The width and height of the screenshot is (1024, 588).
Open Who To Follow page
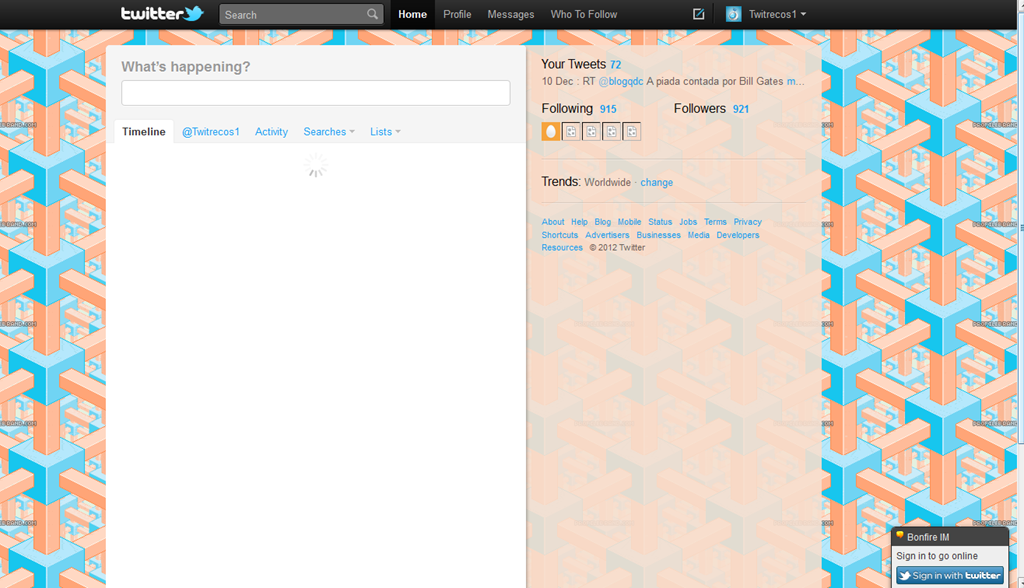point(584,14)
